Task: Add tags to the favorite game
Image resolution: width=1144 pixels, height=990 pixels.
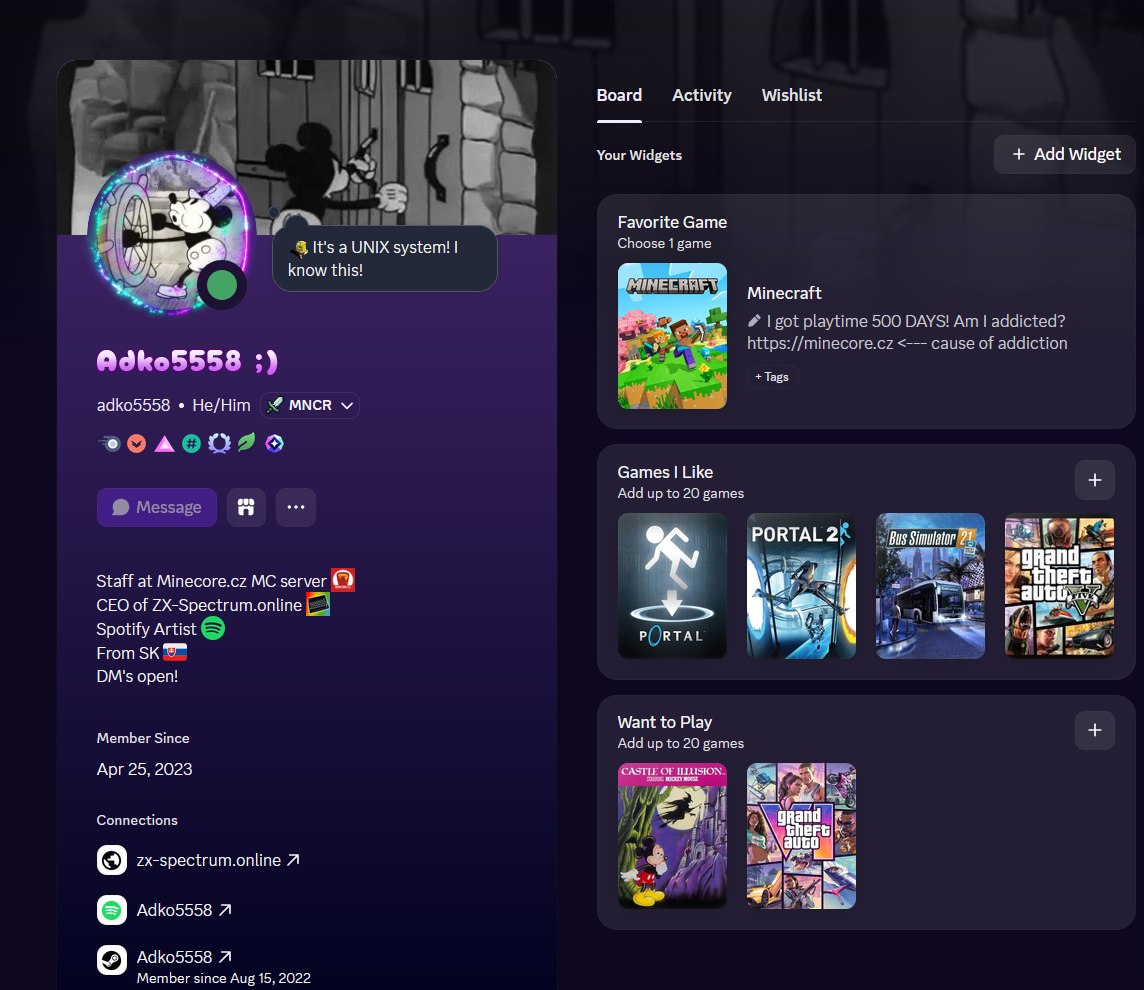Action: 772,376
